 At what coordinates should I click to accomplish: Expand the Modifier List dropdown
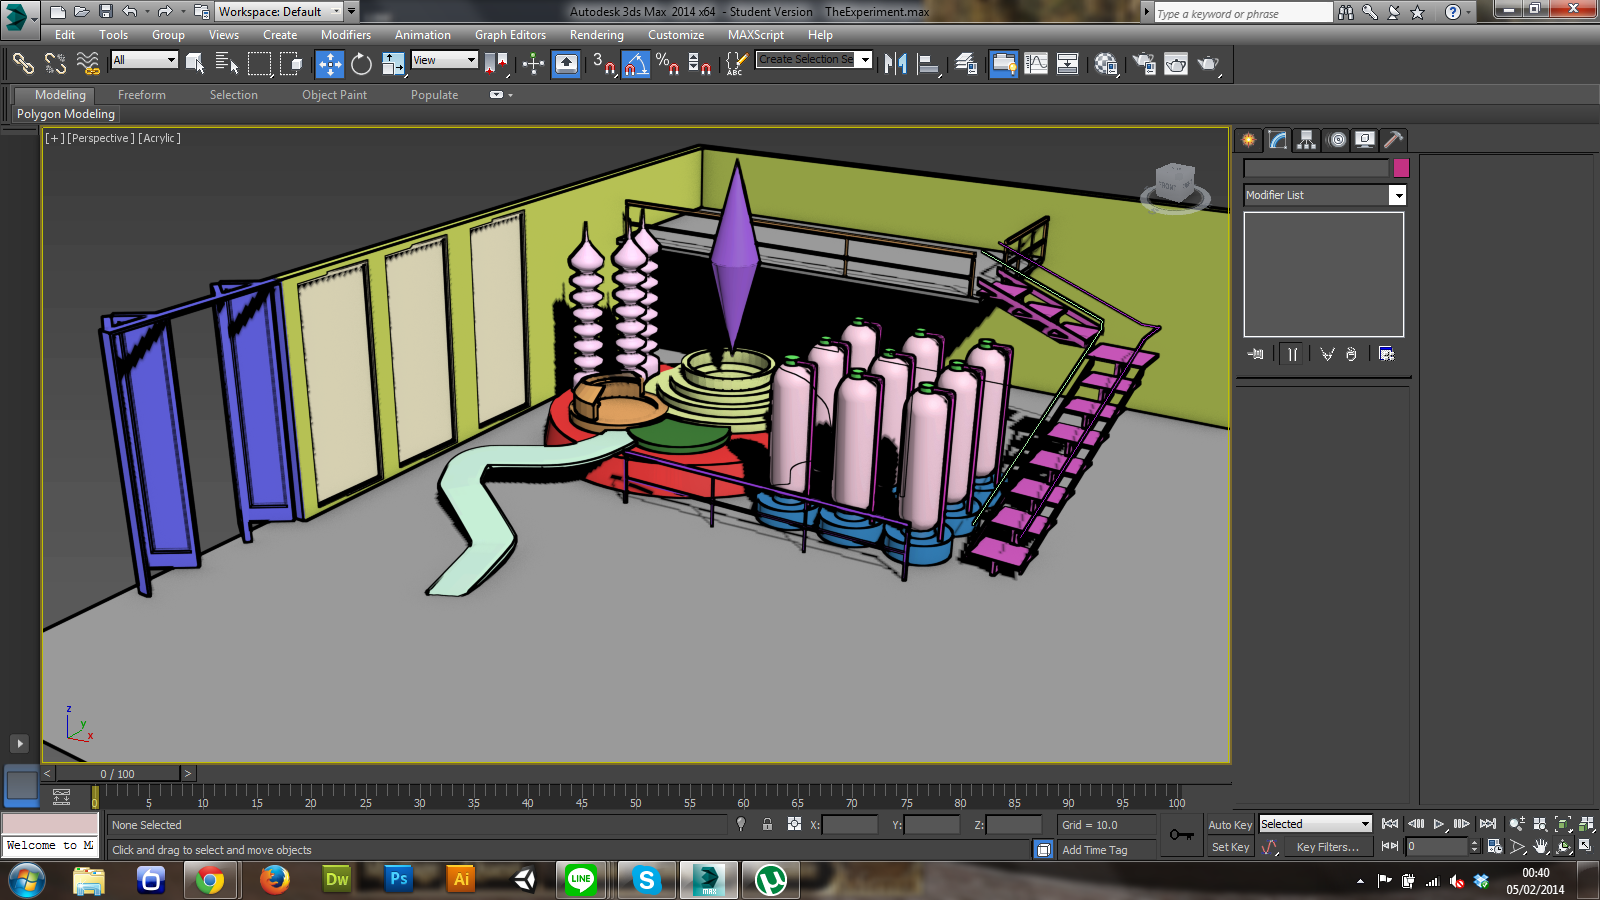pyautogui.click(x=1397, y=195)
